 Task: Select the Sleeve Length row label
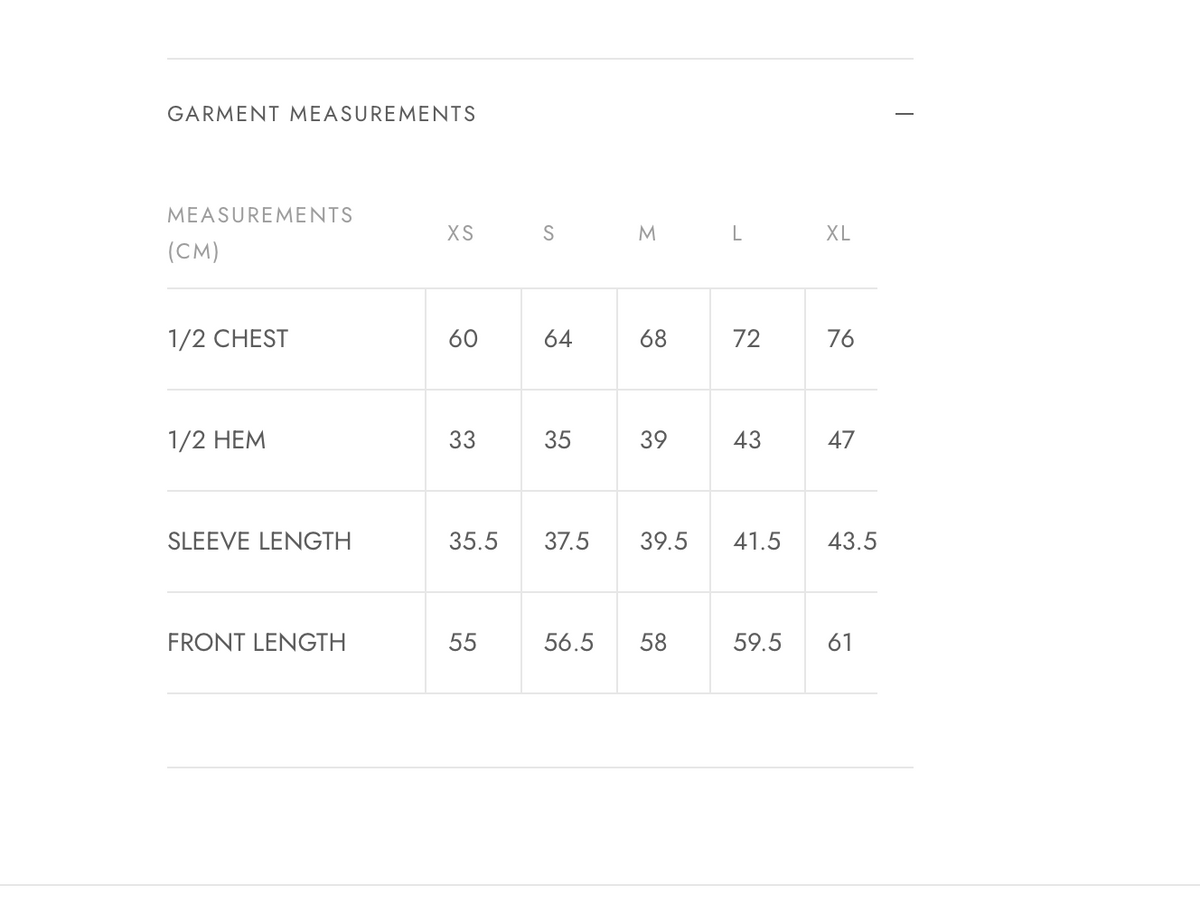coord(260,541)
